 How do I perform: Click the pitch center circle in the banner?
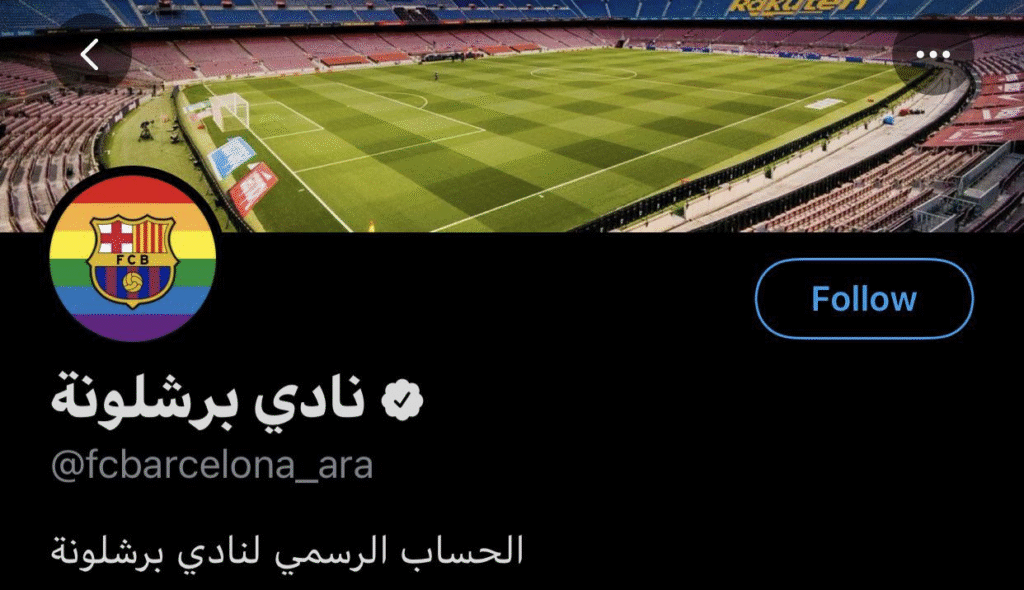tap(583, 73)
